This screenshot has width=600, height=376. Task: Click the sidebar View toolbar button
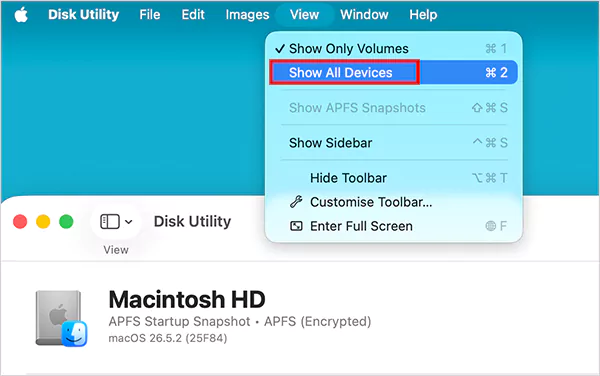click(x=116, y=221)
